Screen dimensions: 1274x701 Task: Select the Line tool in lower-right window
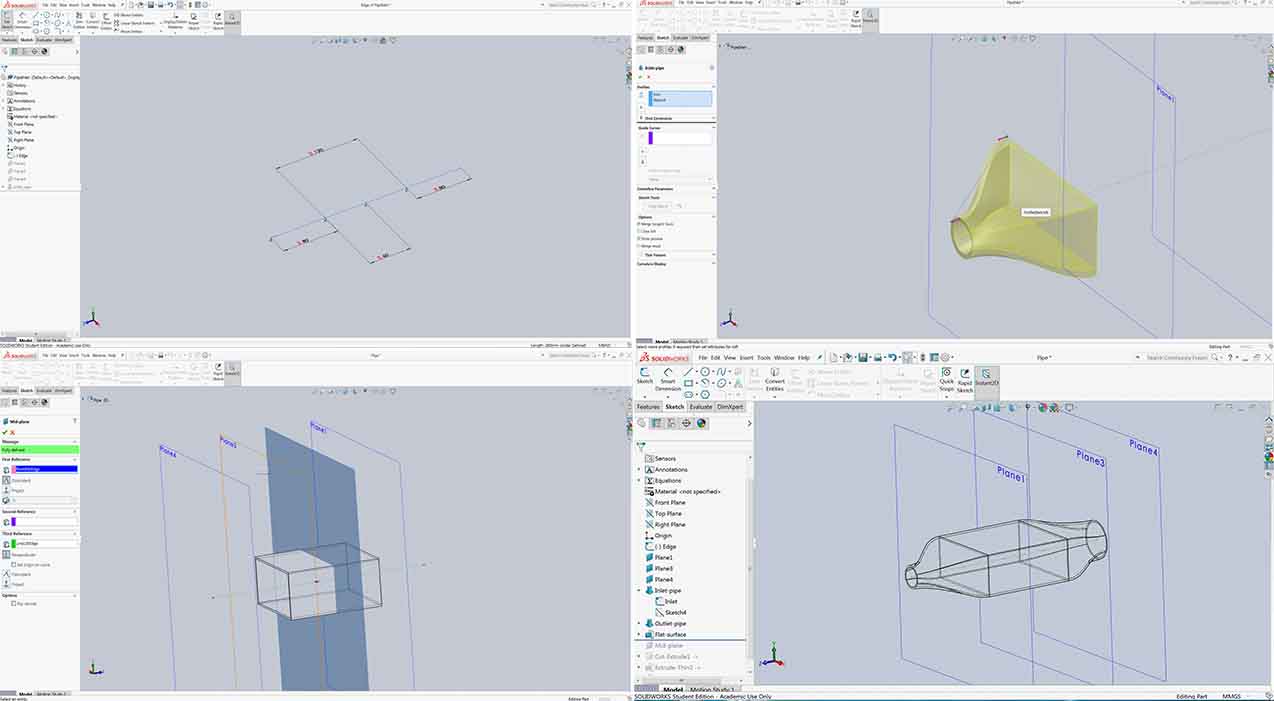coord(688,371)
